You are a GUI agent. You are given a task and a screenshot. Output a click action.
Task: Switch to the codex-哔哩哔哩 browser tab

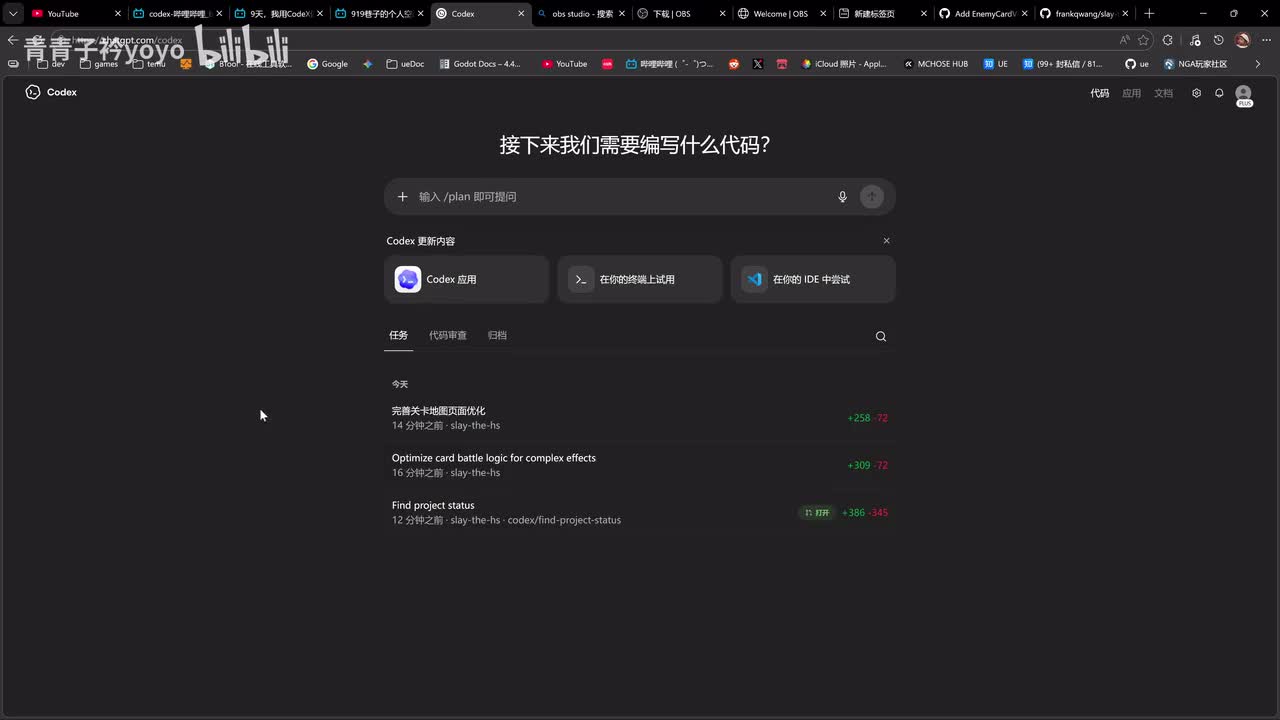[178, 14]
